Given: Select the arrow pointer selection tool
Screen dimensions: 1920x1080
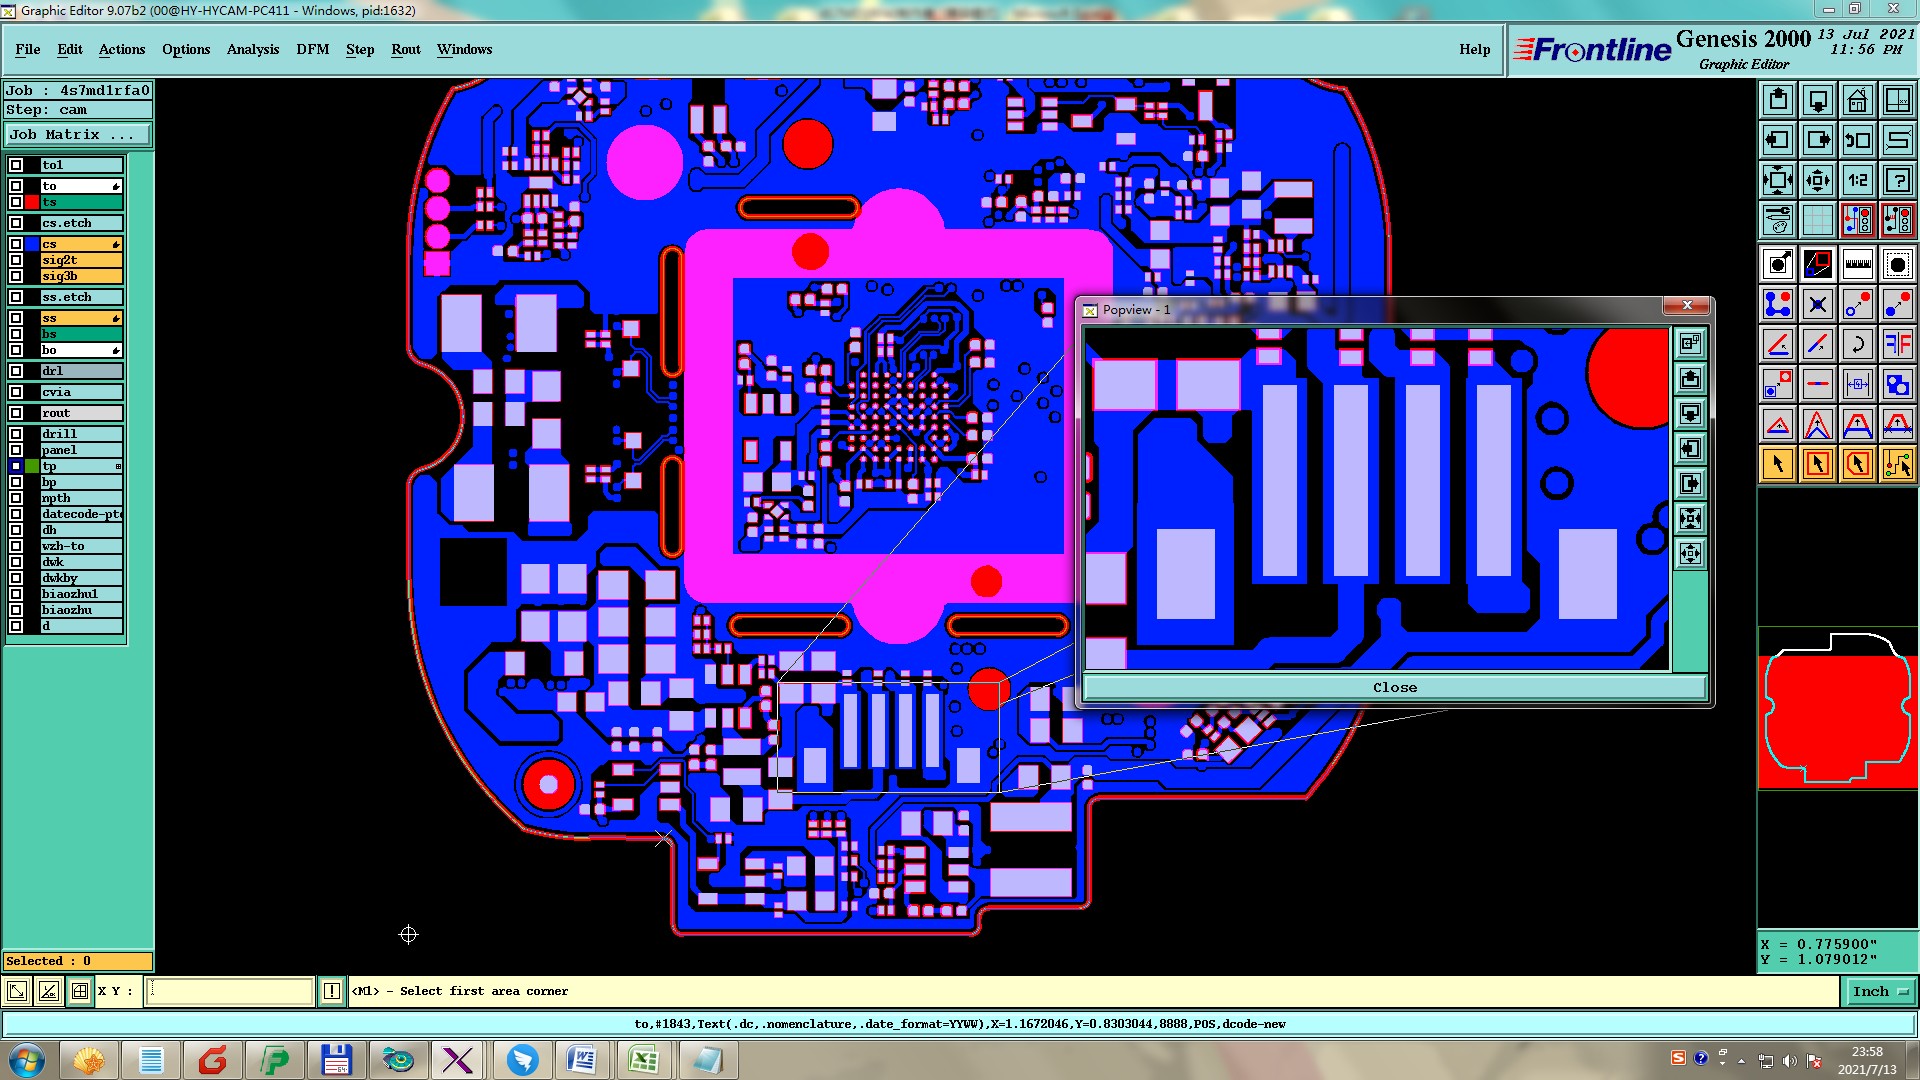Looking at the screenshot, I should click(1777, 464).
